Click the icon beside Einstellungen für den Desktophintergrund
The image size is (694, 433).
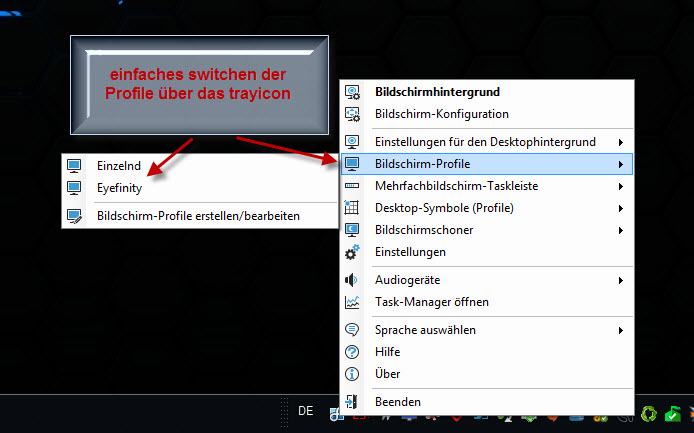pyautogui.click(x=352, y=142)
